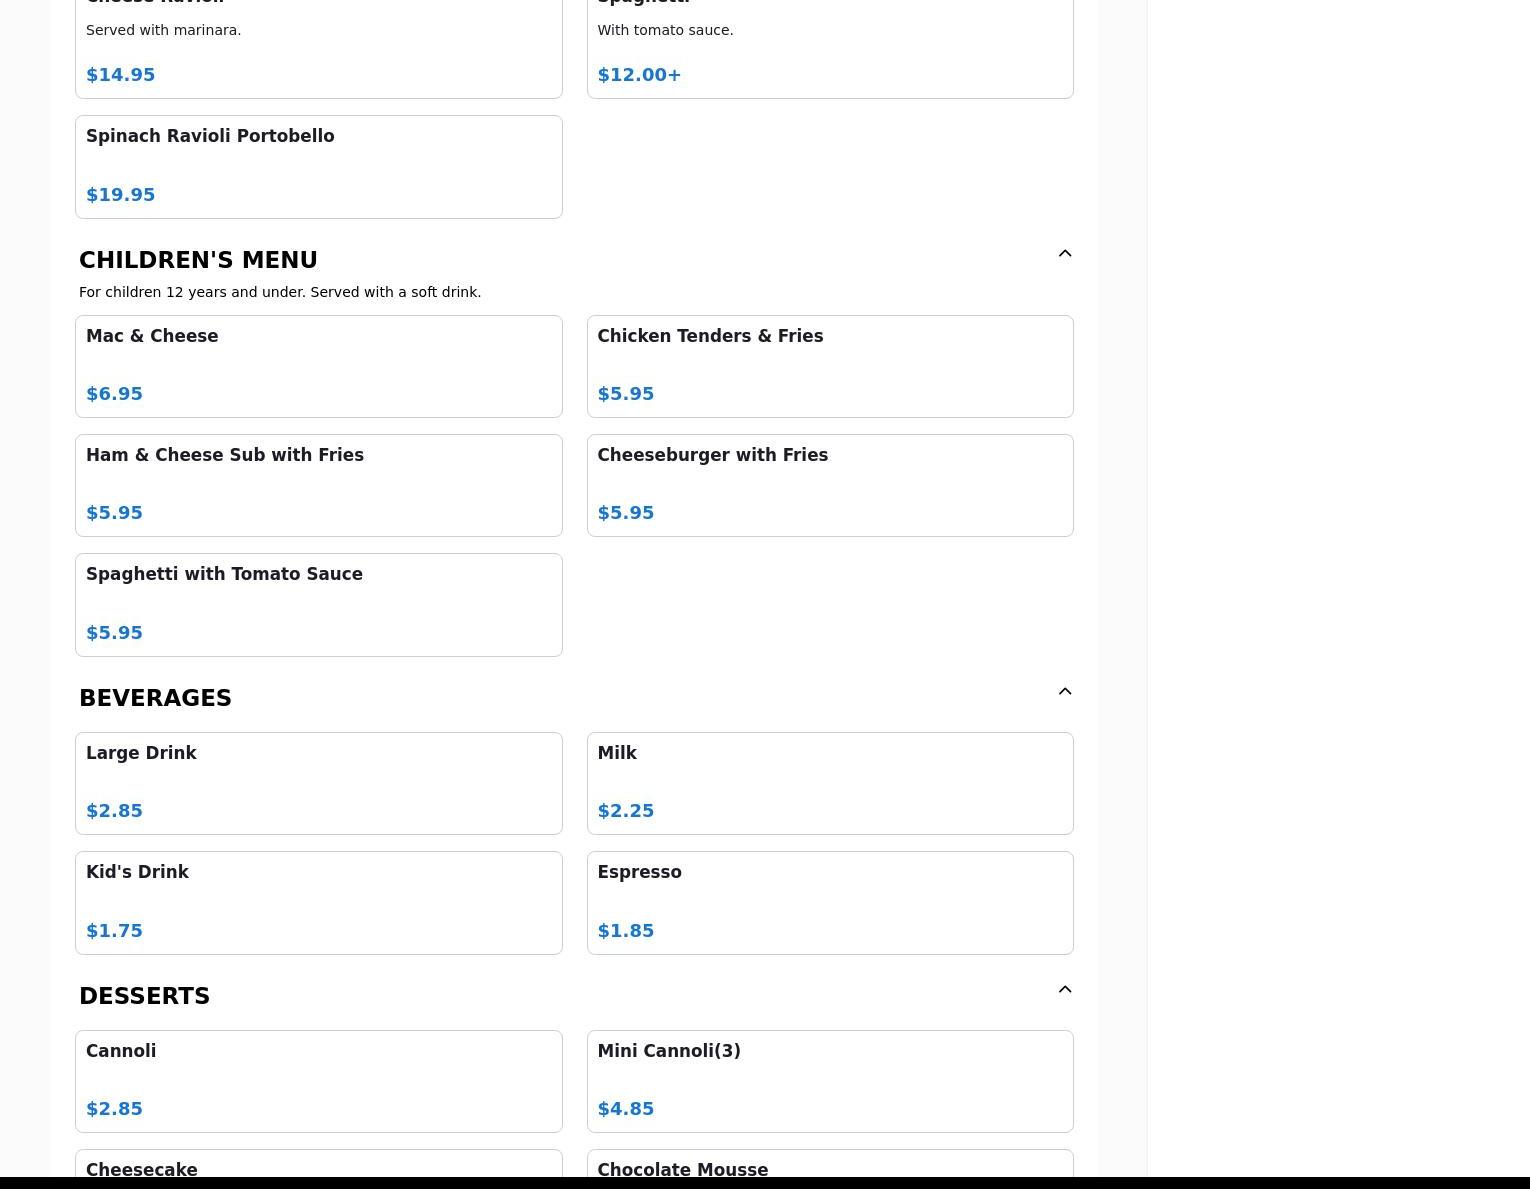Click the $1.85 price under Espresso
The image size is (1530, 1189).
point(625,931)
